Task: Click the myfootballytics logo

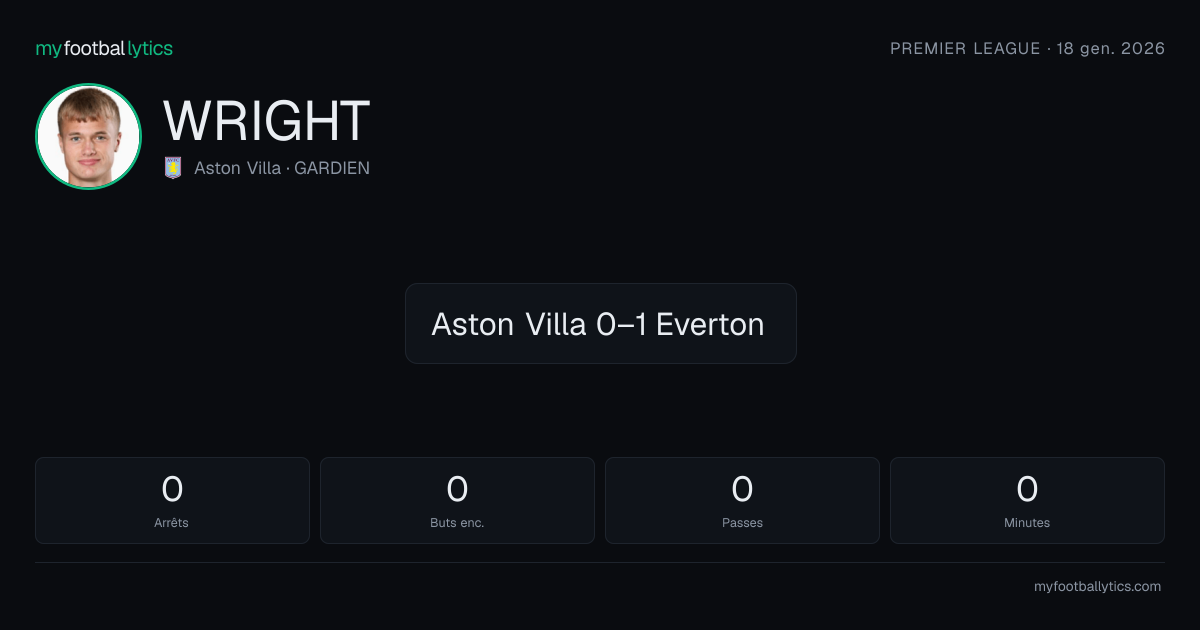Action: (x=104, y=48)
